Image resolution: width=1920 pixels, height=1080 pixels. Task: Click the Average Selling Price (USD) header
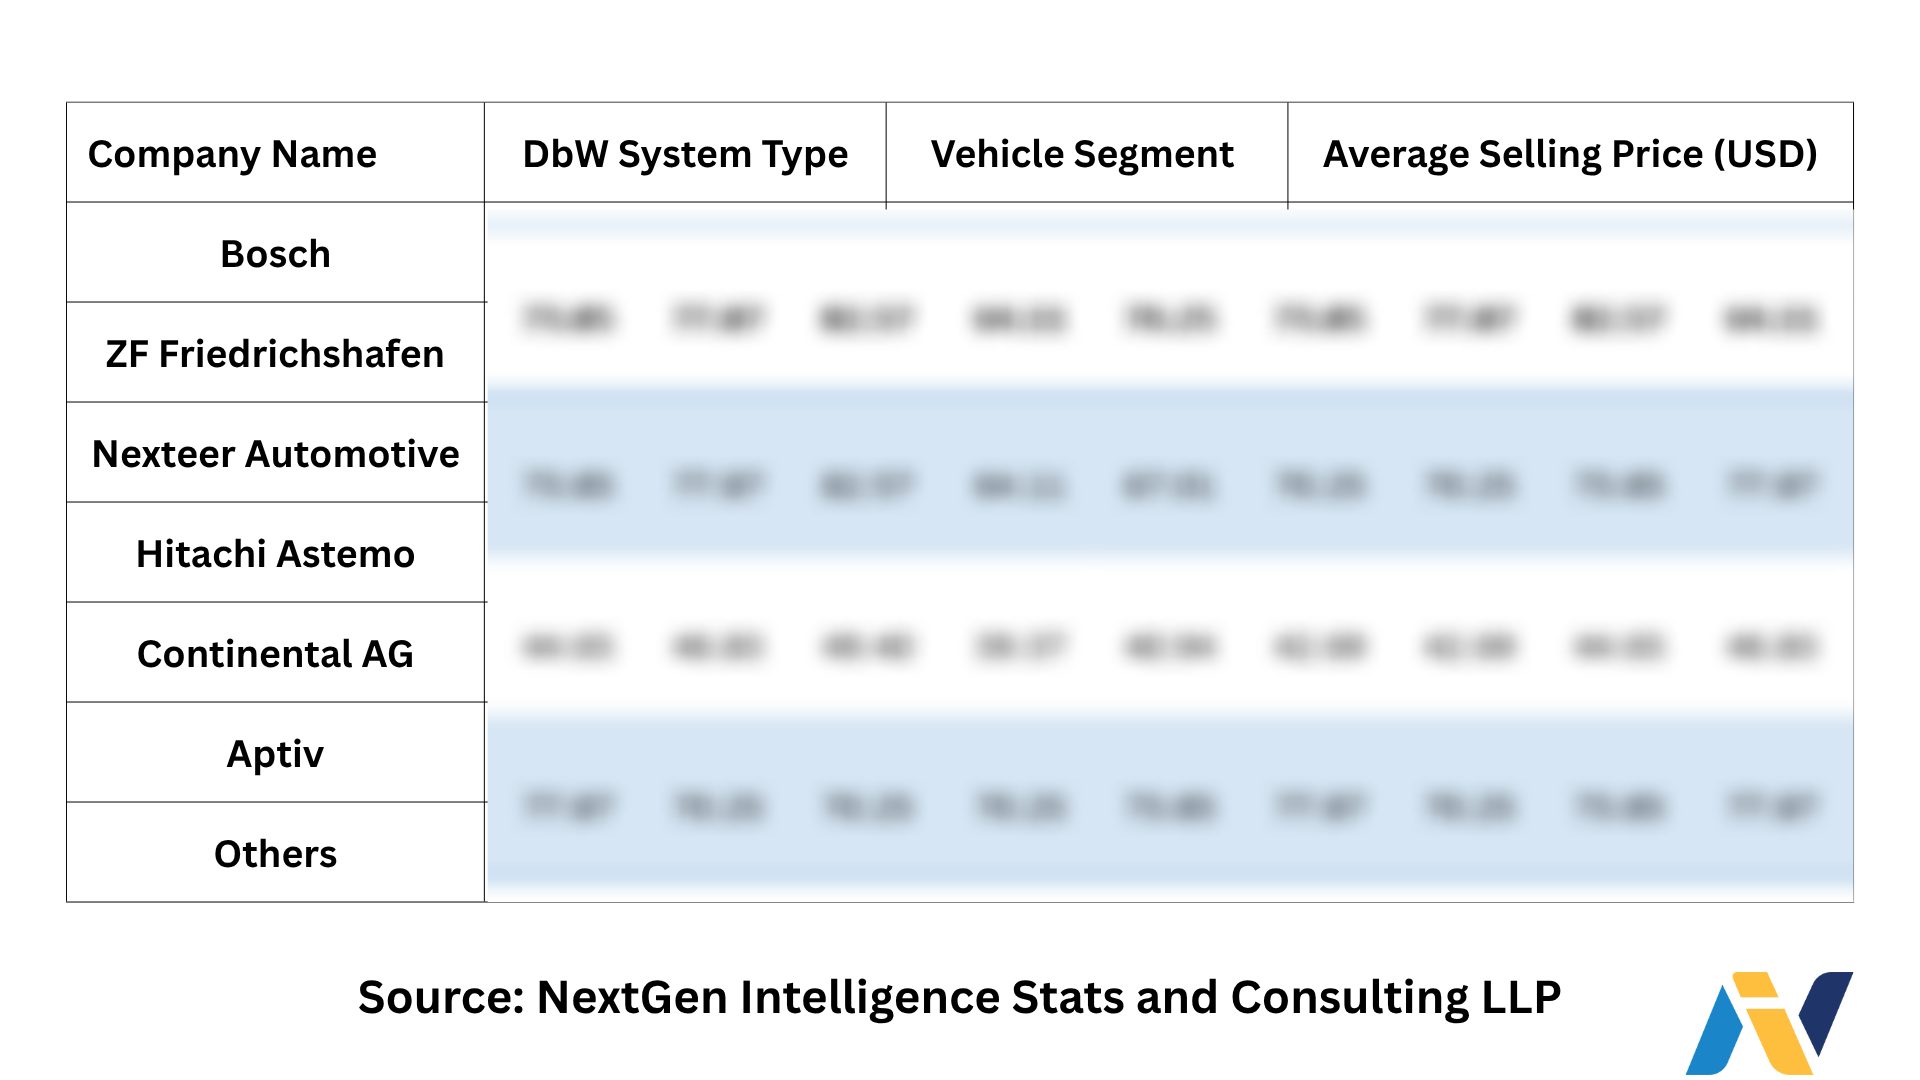pyautogui.click(x=1570, y=154)
